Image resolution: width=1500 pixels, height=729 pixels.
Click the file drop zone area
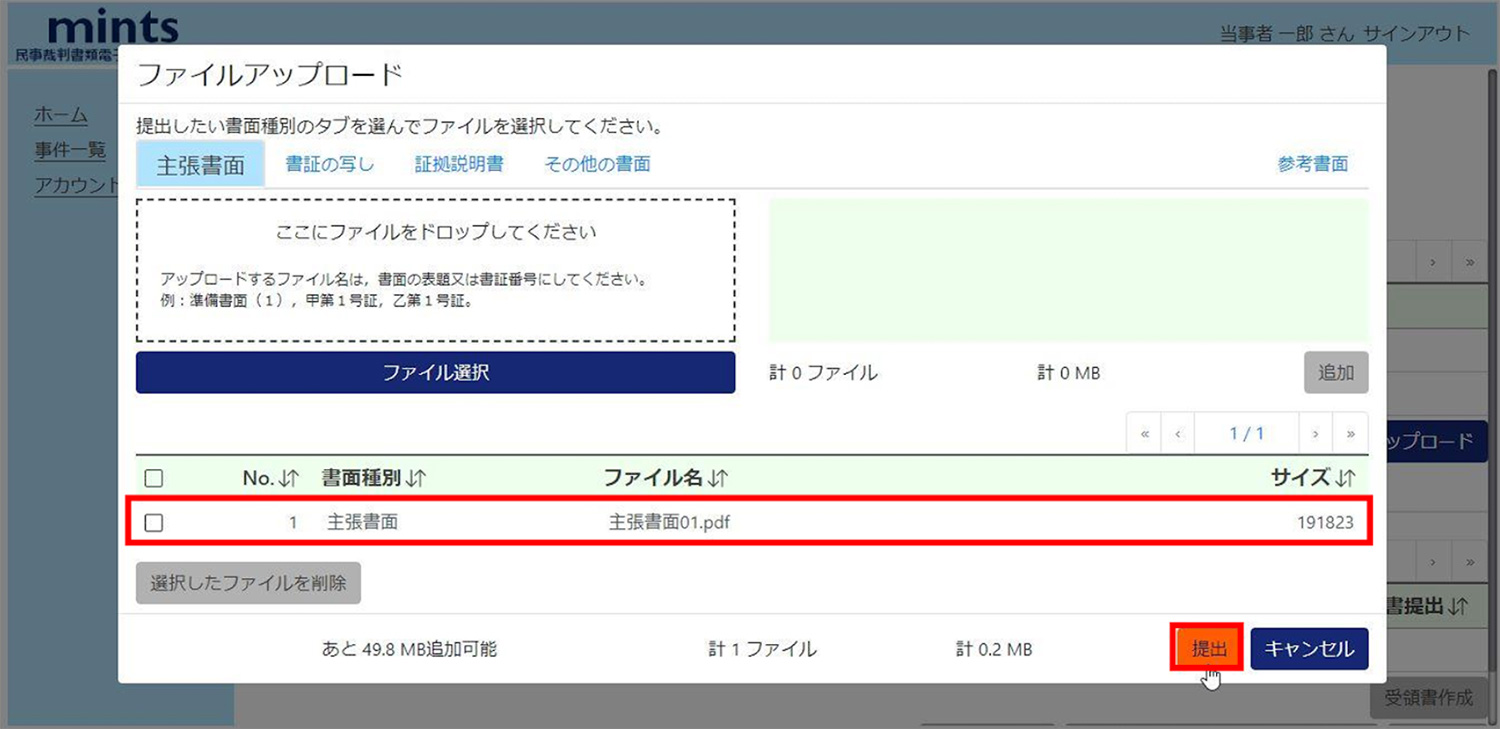436,270
